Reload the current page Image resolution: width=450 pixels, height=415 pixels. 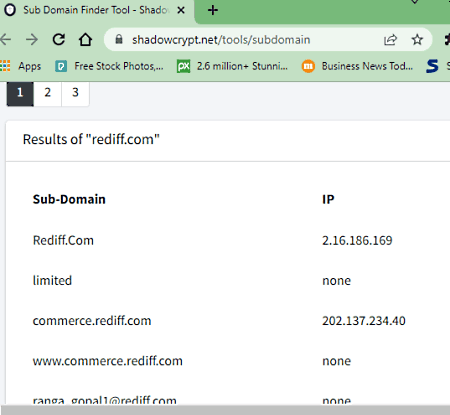tap(59, 40)
